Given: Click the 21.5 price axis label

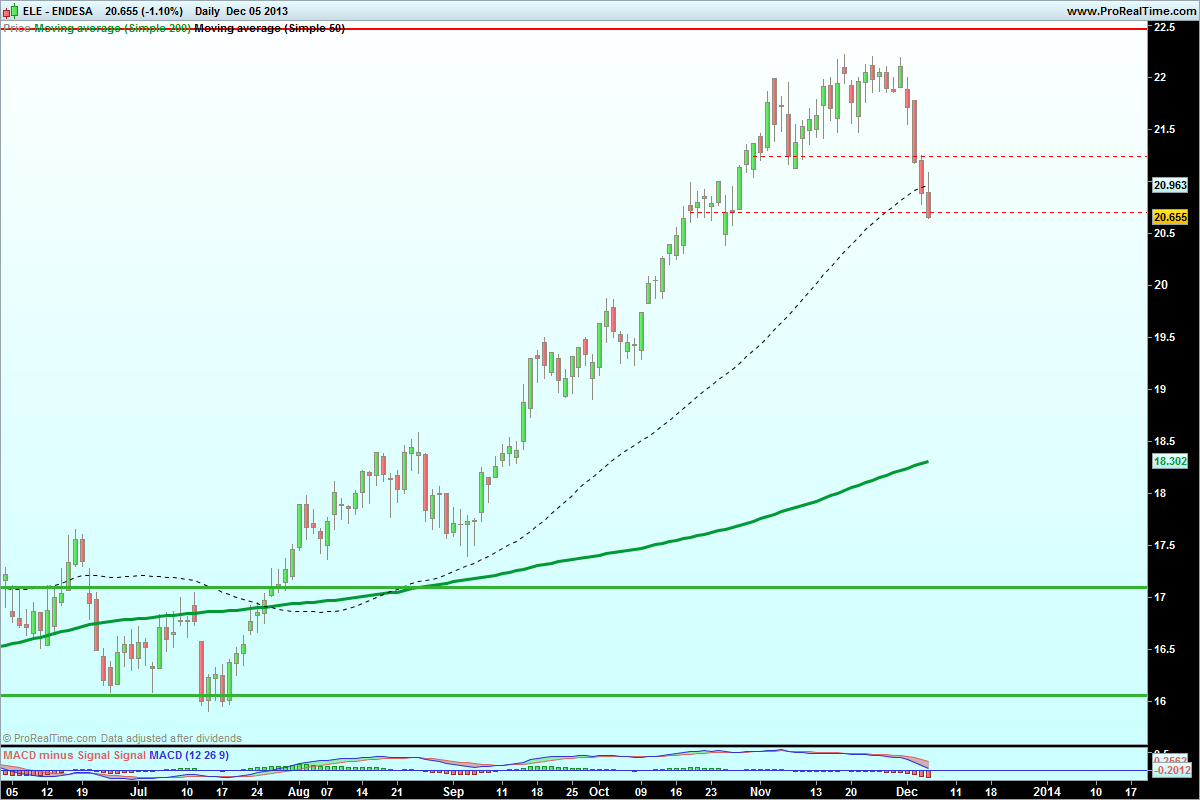Looking at the screenshot, I should coord(1164,131).
